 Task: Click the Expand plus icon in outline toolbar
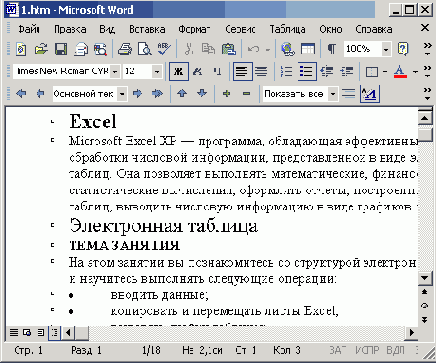227,94
